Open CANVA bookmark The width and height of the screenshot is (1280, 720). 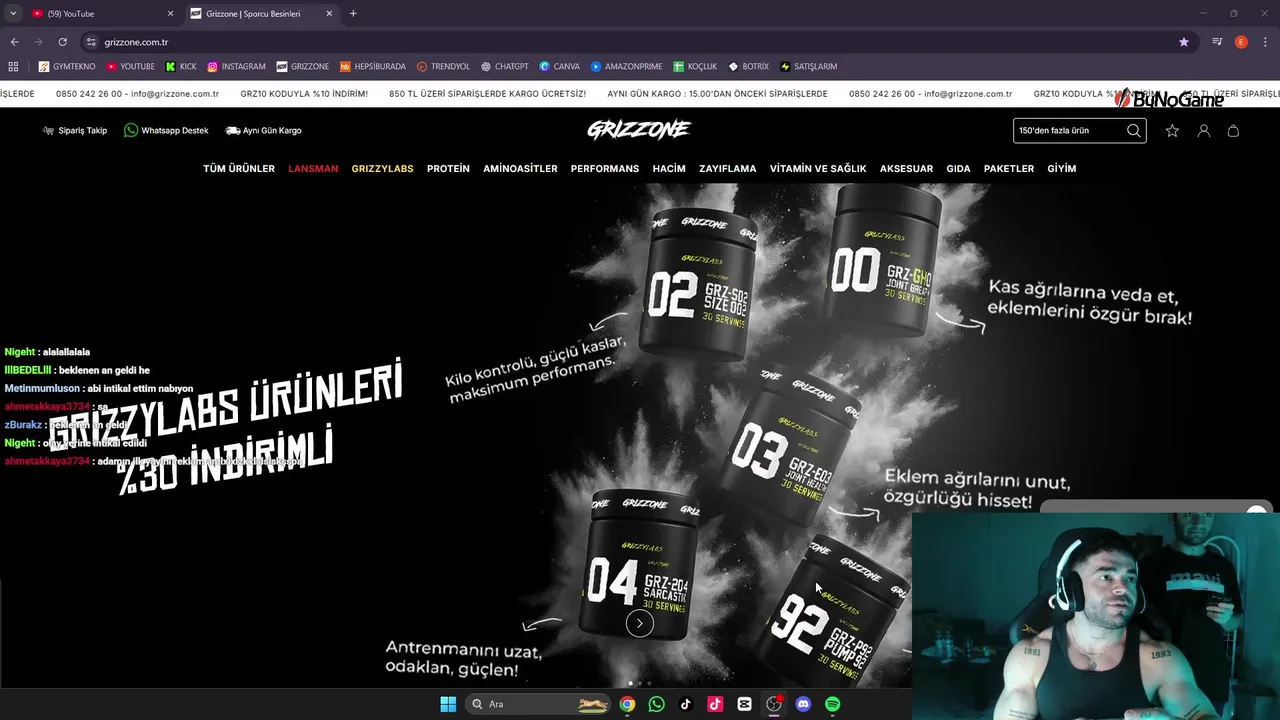559,66
